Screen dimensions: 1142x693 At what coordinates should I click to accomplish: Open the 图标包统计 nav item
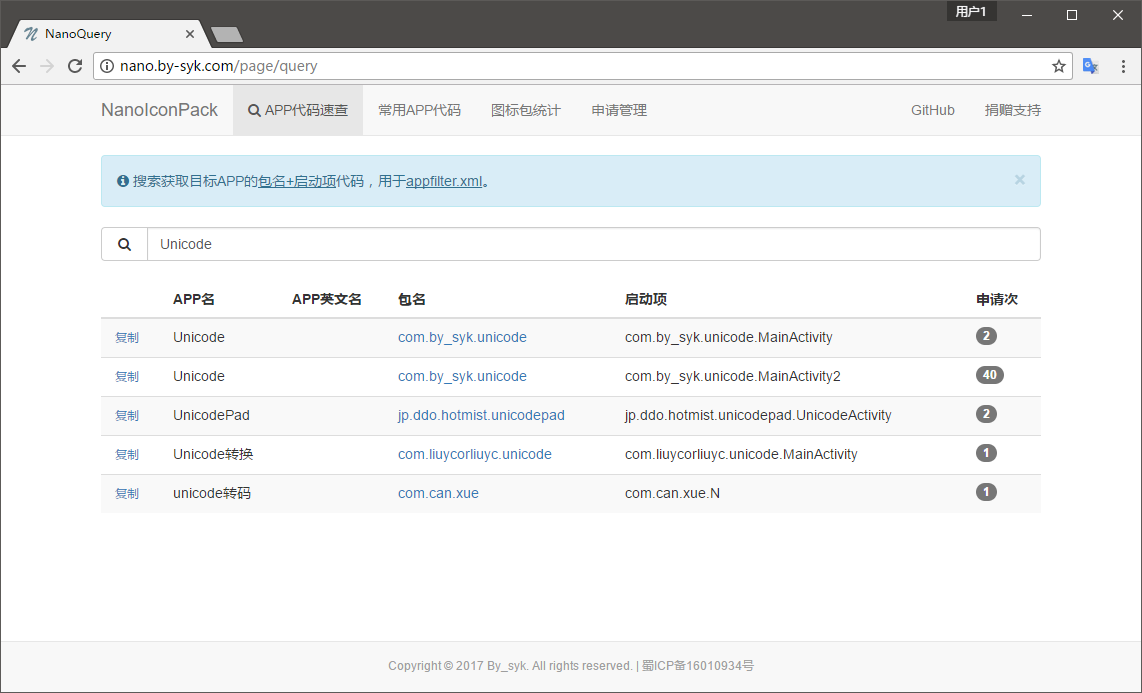(x=526, y=110)
